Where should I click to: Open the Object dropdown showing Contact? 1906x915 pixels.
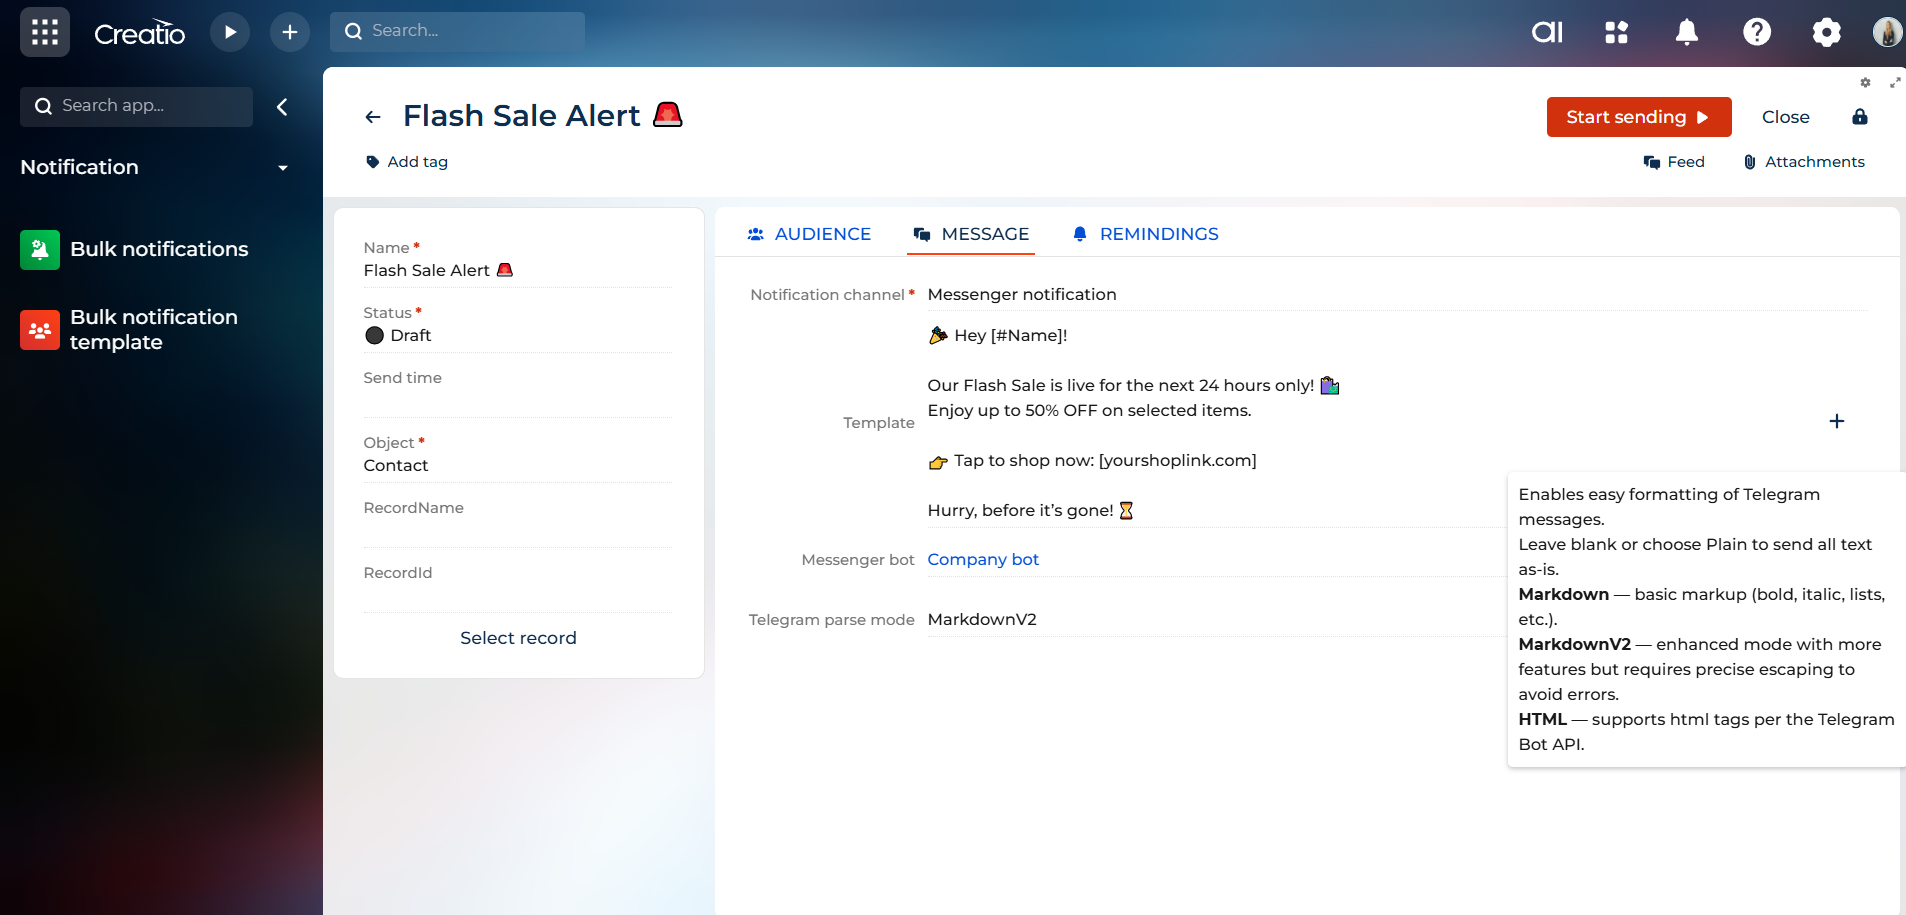518,465
